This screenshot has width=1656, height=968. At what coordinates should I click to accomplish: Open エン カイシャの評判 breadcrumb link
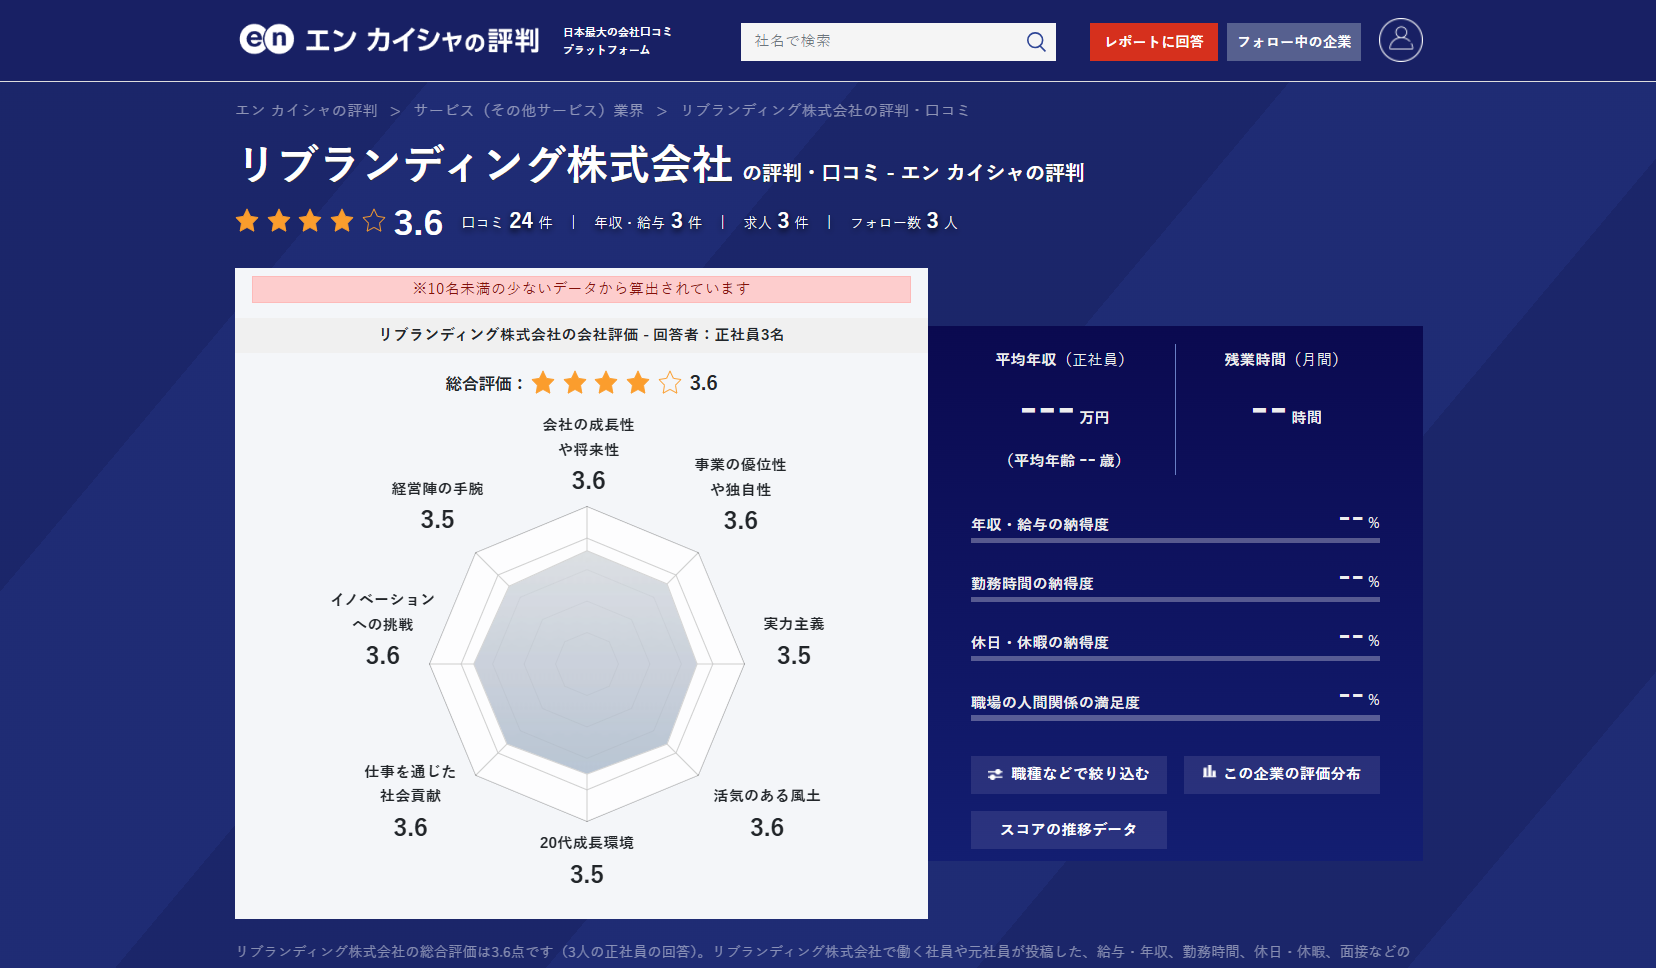(x=306, y=111)
